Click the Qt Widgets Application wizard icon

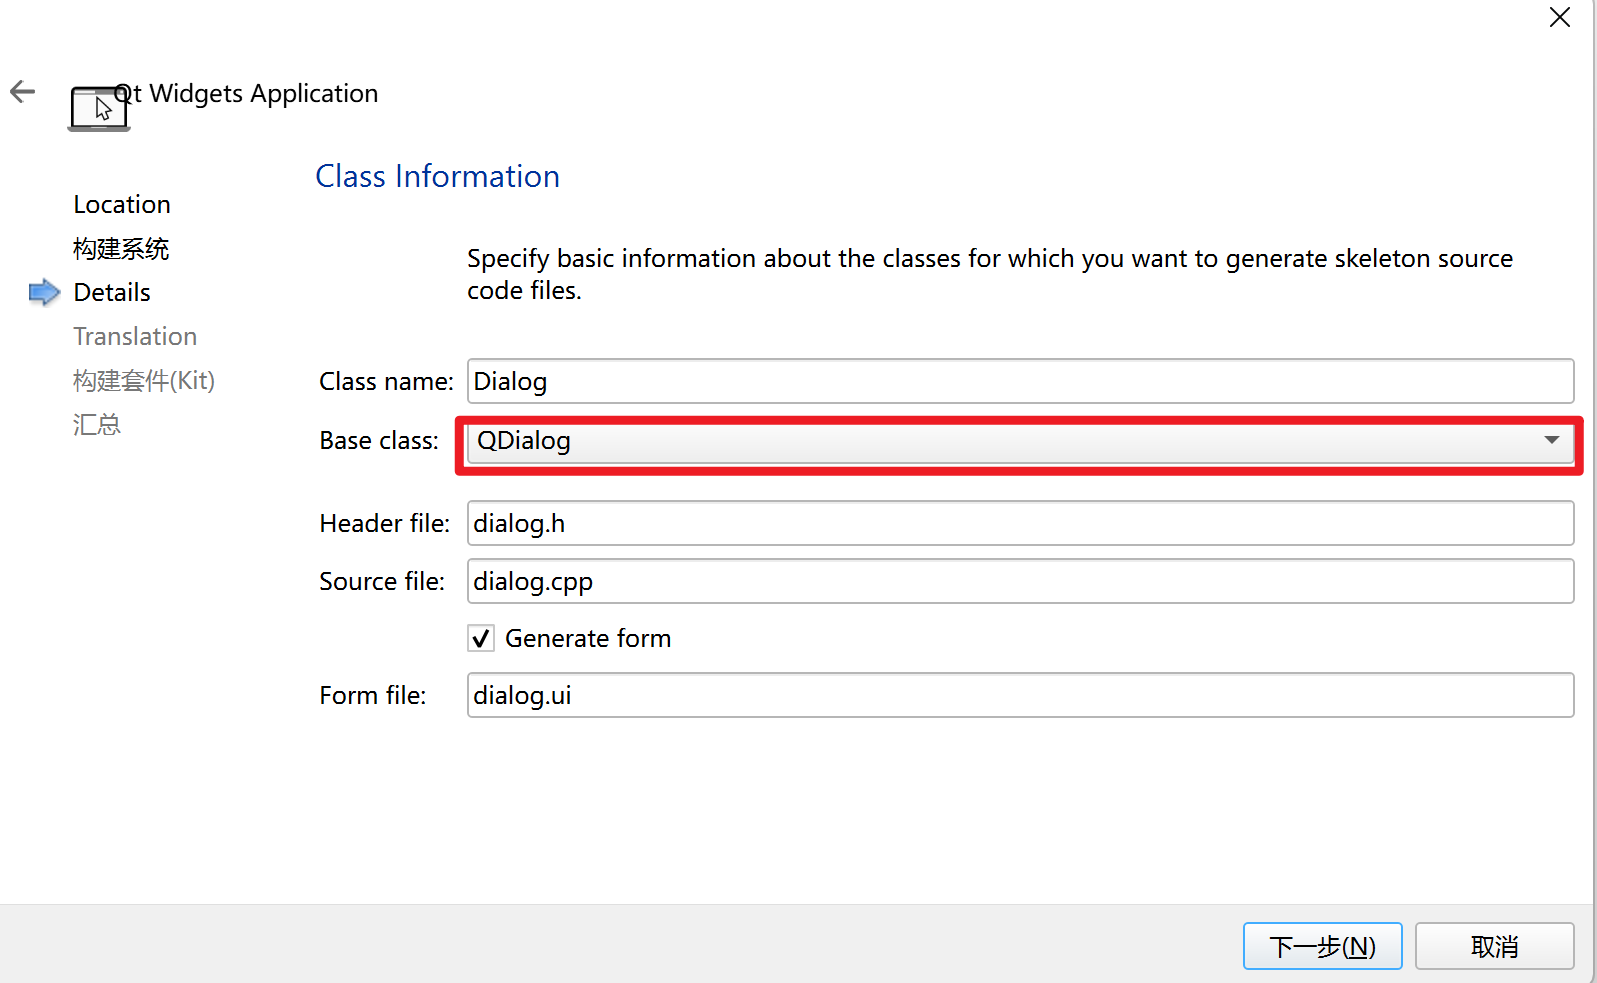[99, 108]
